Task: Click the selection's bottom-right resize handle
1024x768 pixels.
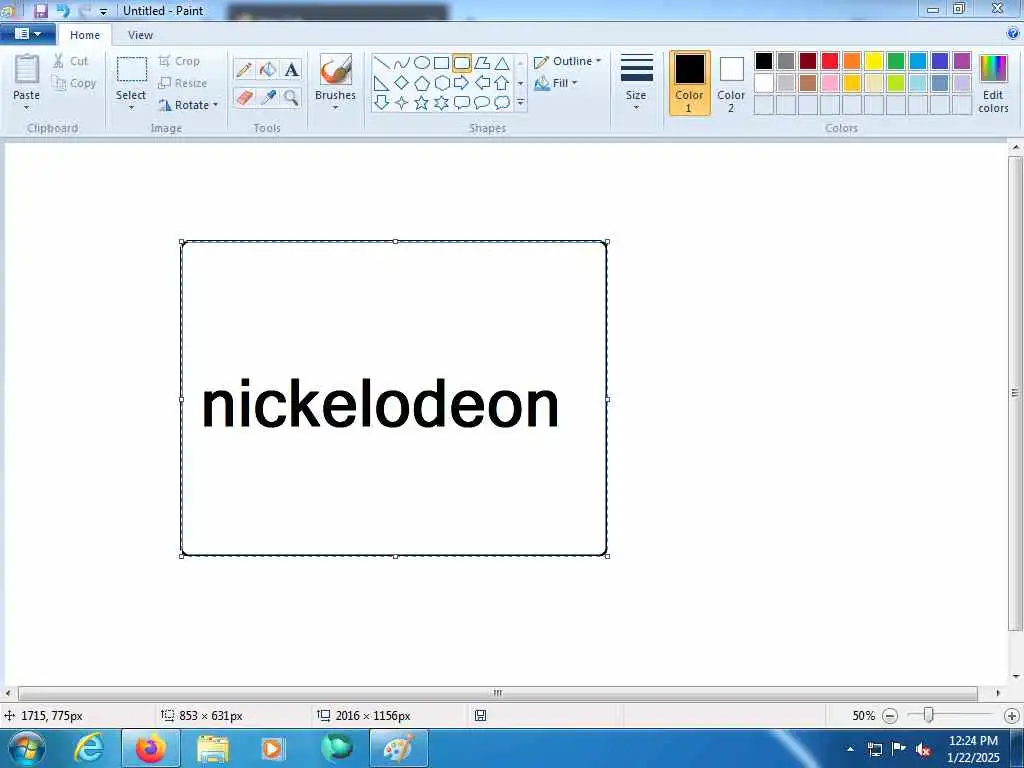Action: 607,556
